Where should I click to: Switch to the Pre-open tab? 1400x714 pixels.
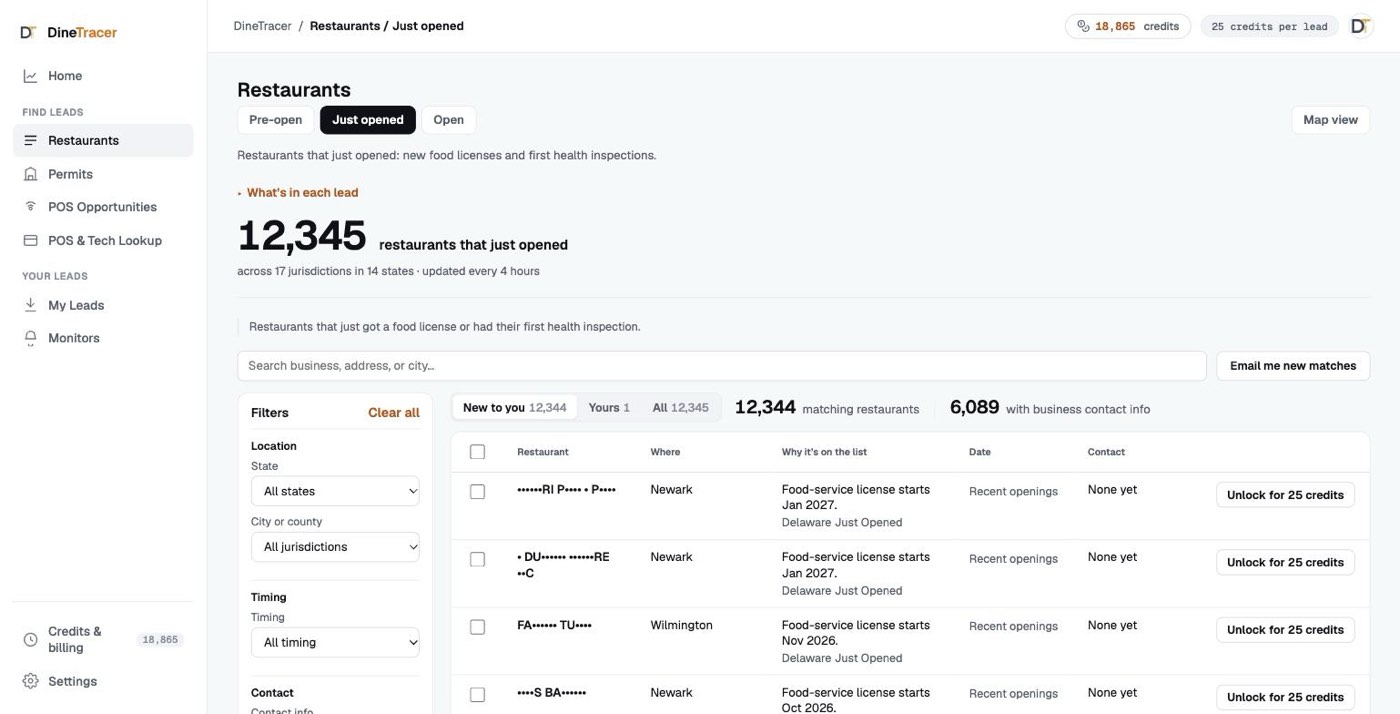[x=275, y=120]
